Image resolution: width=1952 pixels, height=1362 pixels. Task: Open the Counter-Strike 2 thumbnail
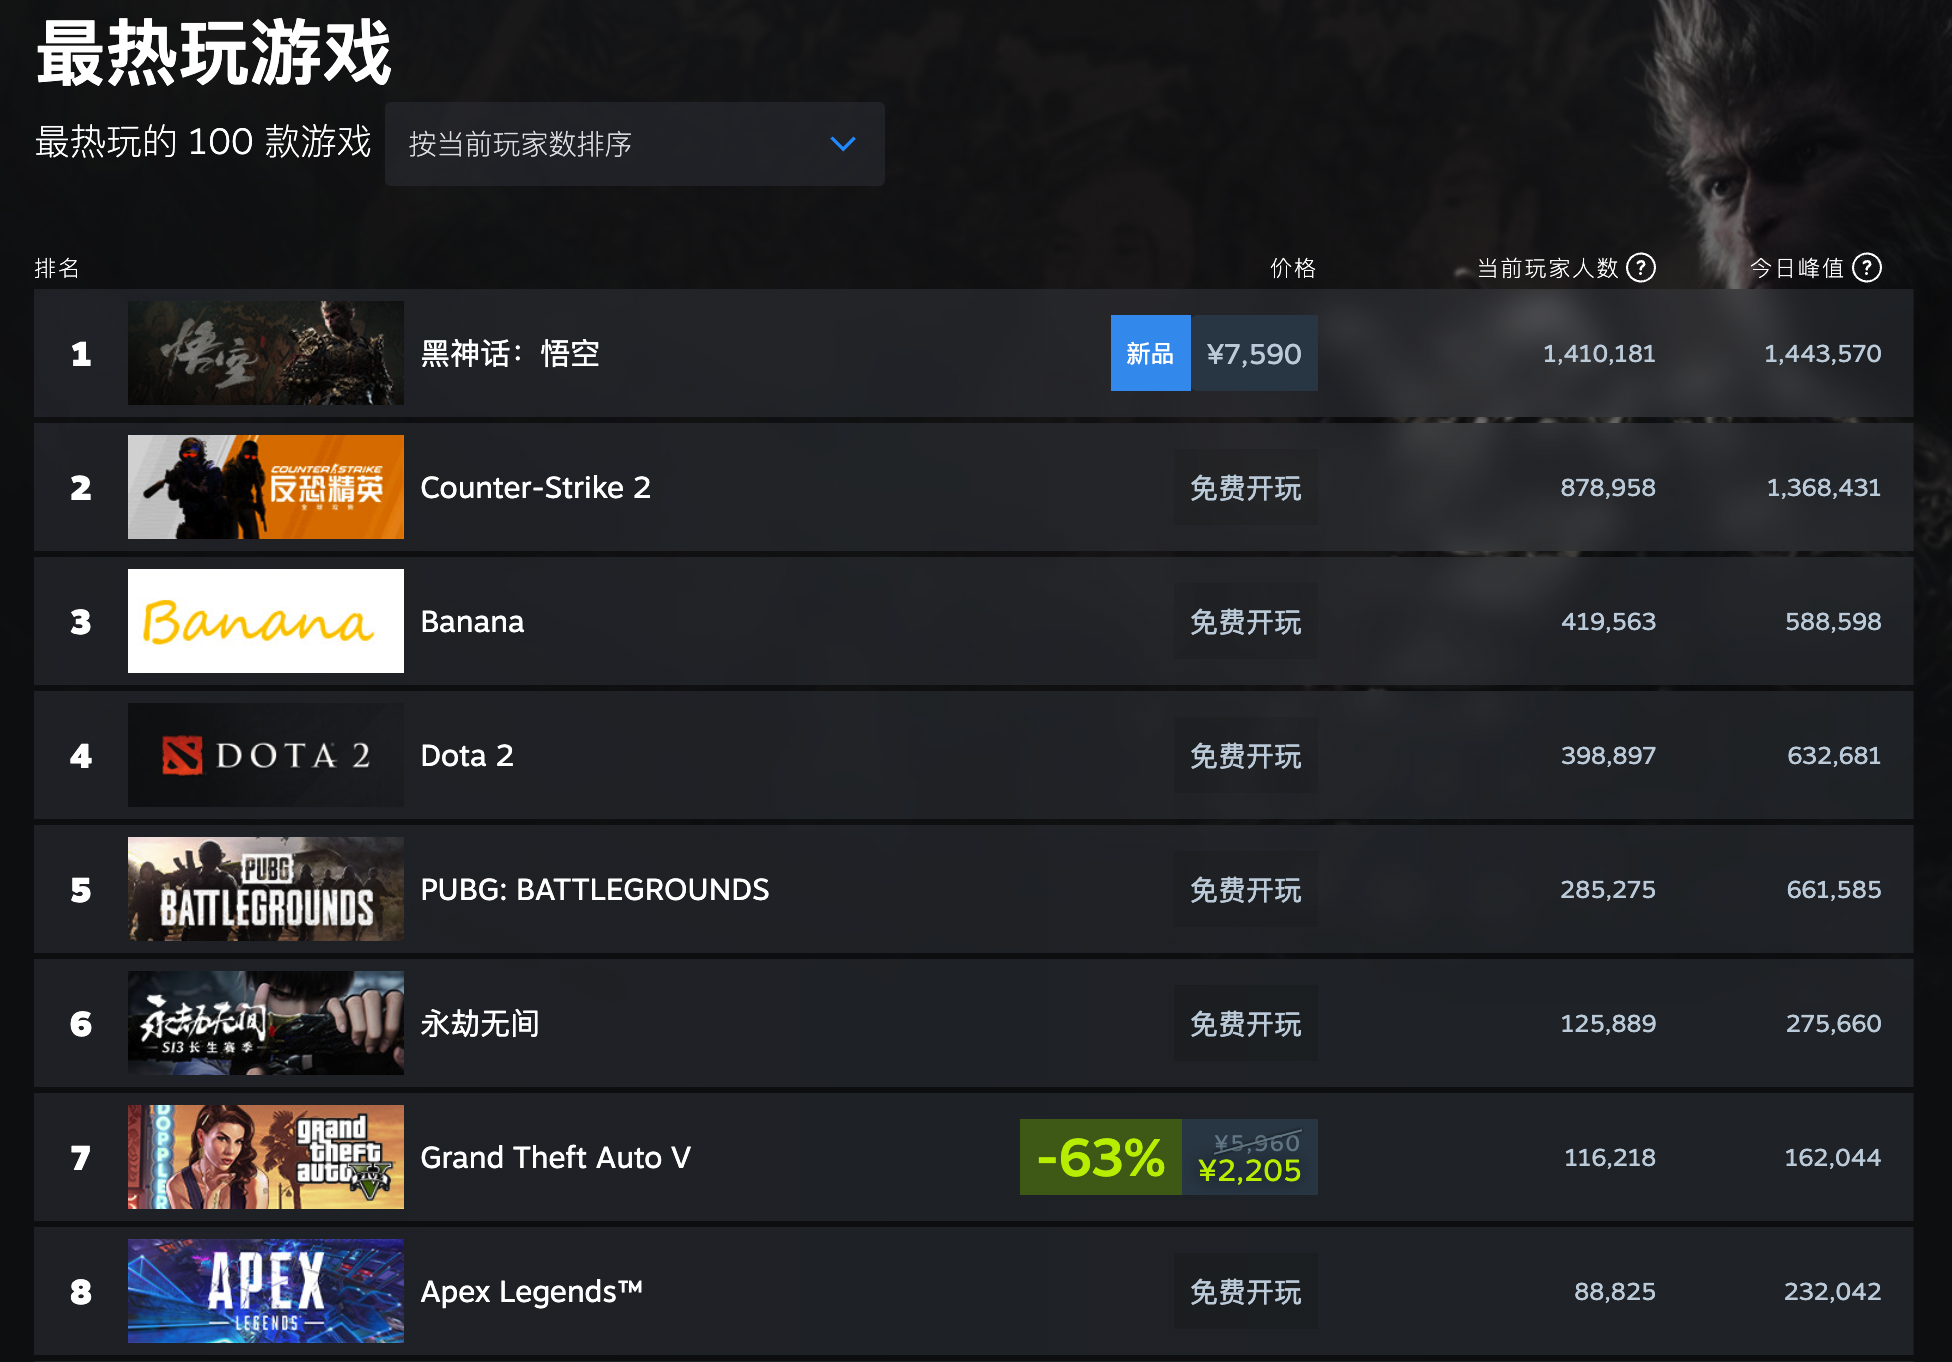[266, 487]
